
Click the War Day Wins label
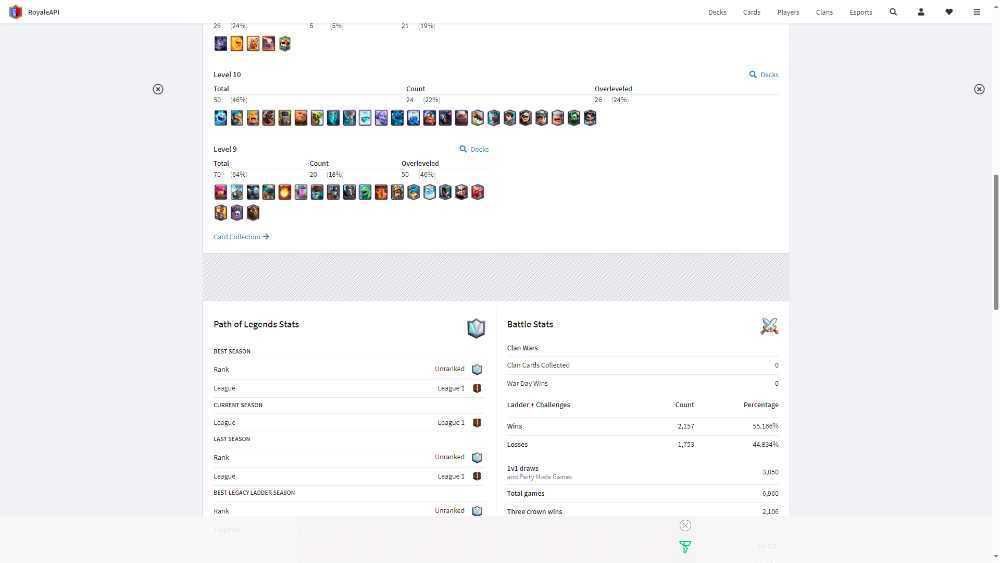pos(527,383)
